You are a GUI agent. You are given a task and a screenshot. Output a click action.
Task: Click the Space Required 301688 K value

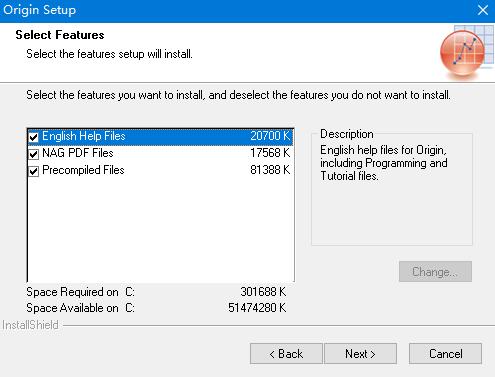(x=263, y=292)
